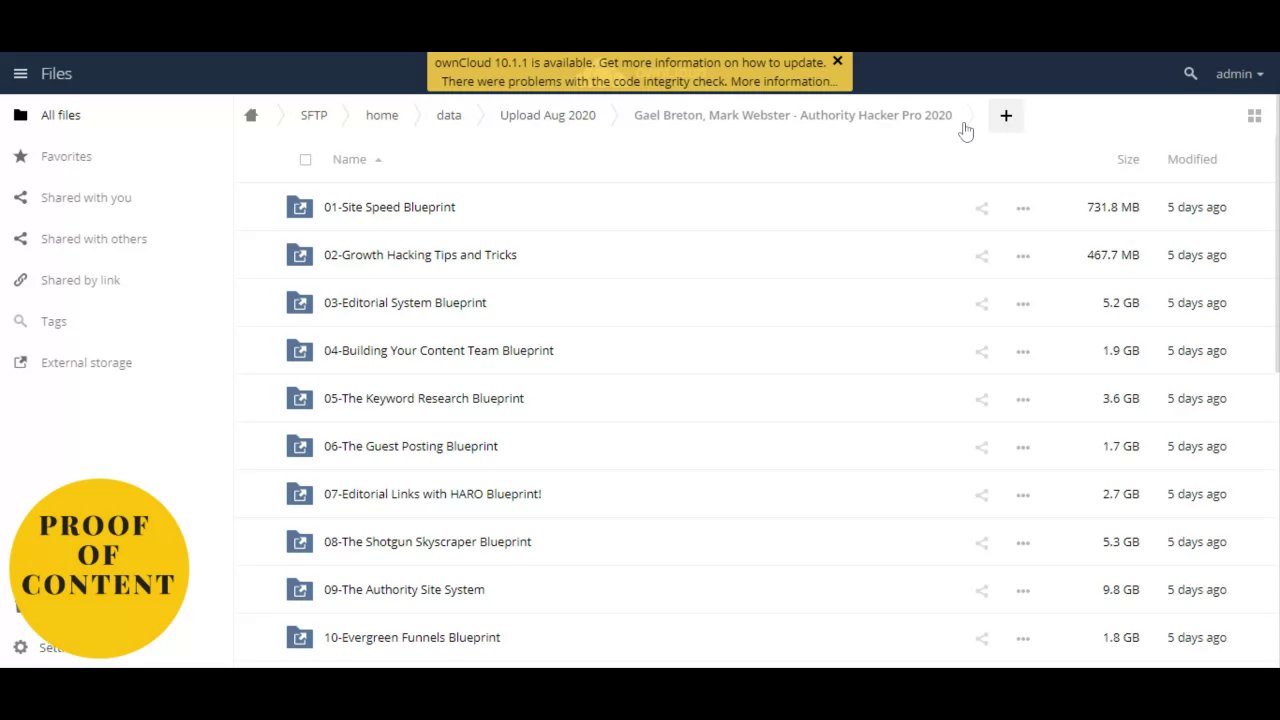Open folder icon of 07-Editorial Links with HARO
Screen dimensions: 1280x720
point(300,494)
